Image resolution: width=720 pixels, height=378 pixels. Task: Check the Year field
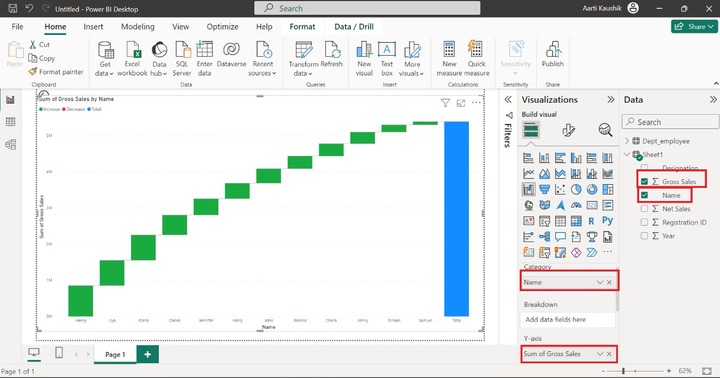click(644, 236)
